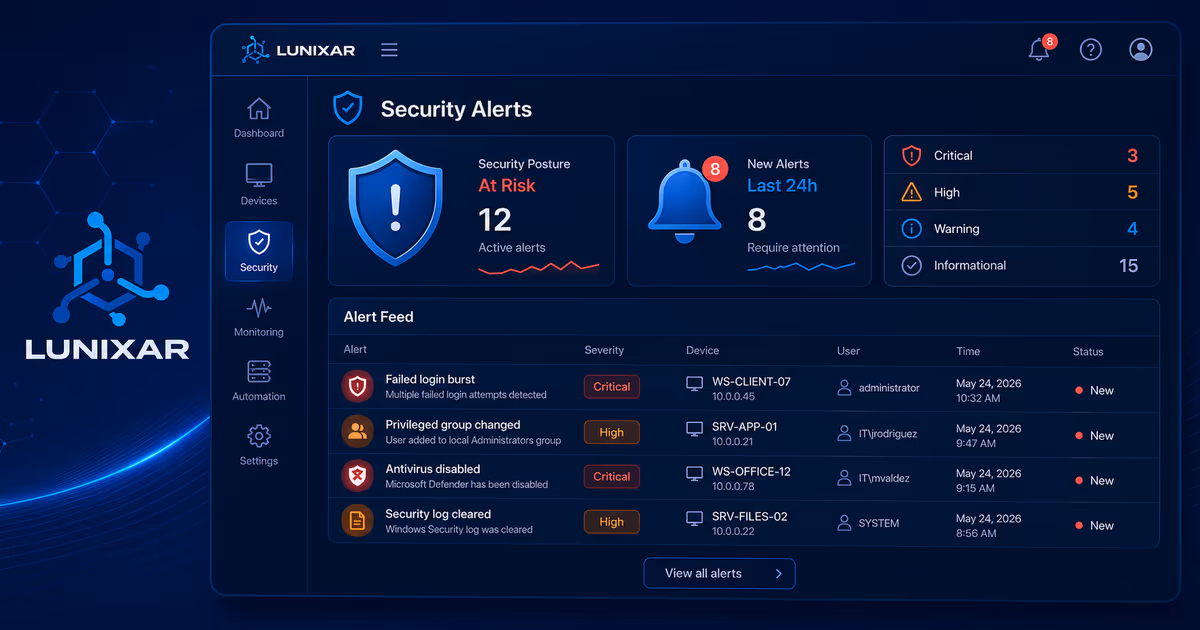This screenshot has width=1200, height=630.
Task: Click the user icon beside SYSTEM
Action: tap(844, 523)
